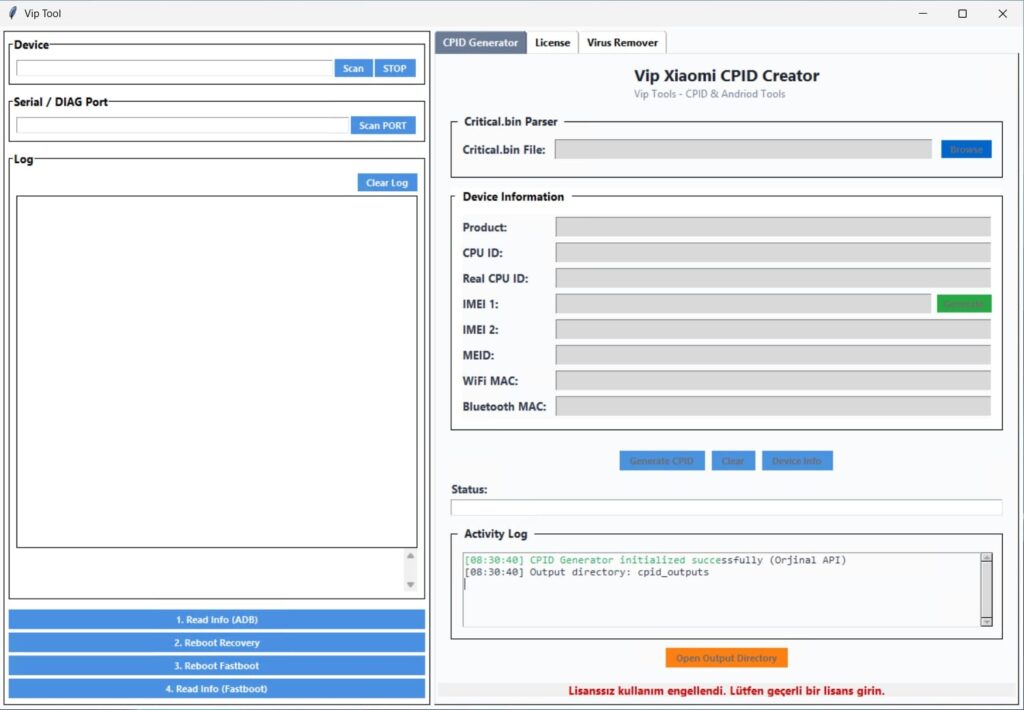Image resolution: width=1024 pixels, height=710 pixels.
Task: Click the Vip Tool feather icon
Action: 13,14
